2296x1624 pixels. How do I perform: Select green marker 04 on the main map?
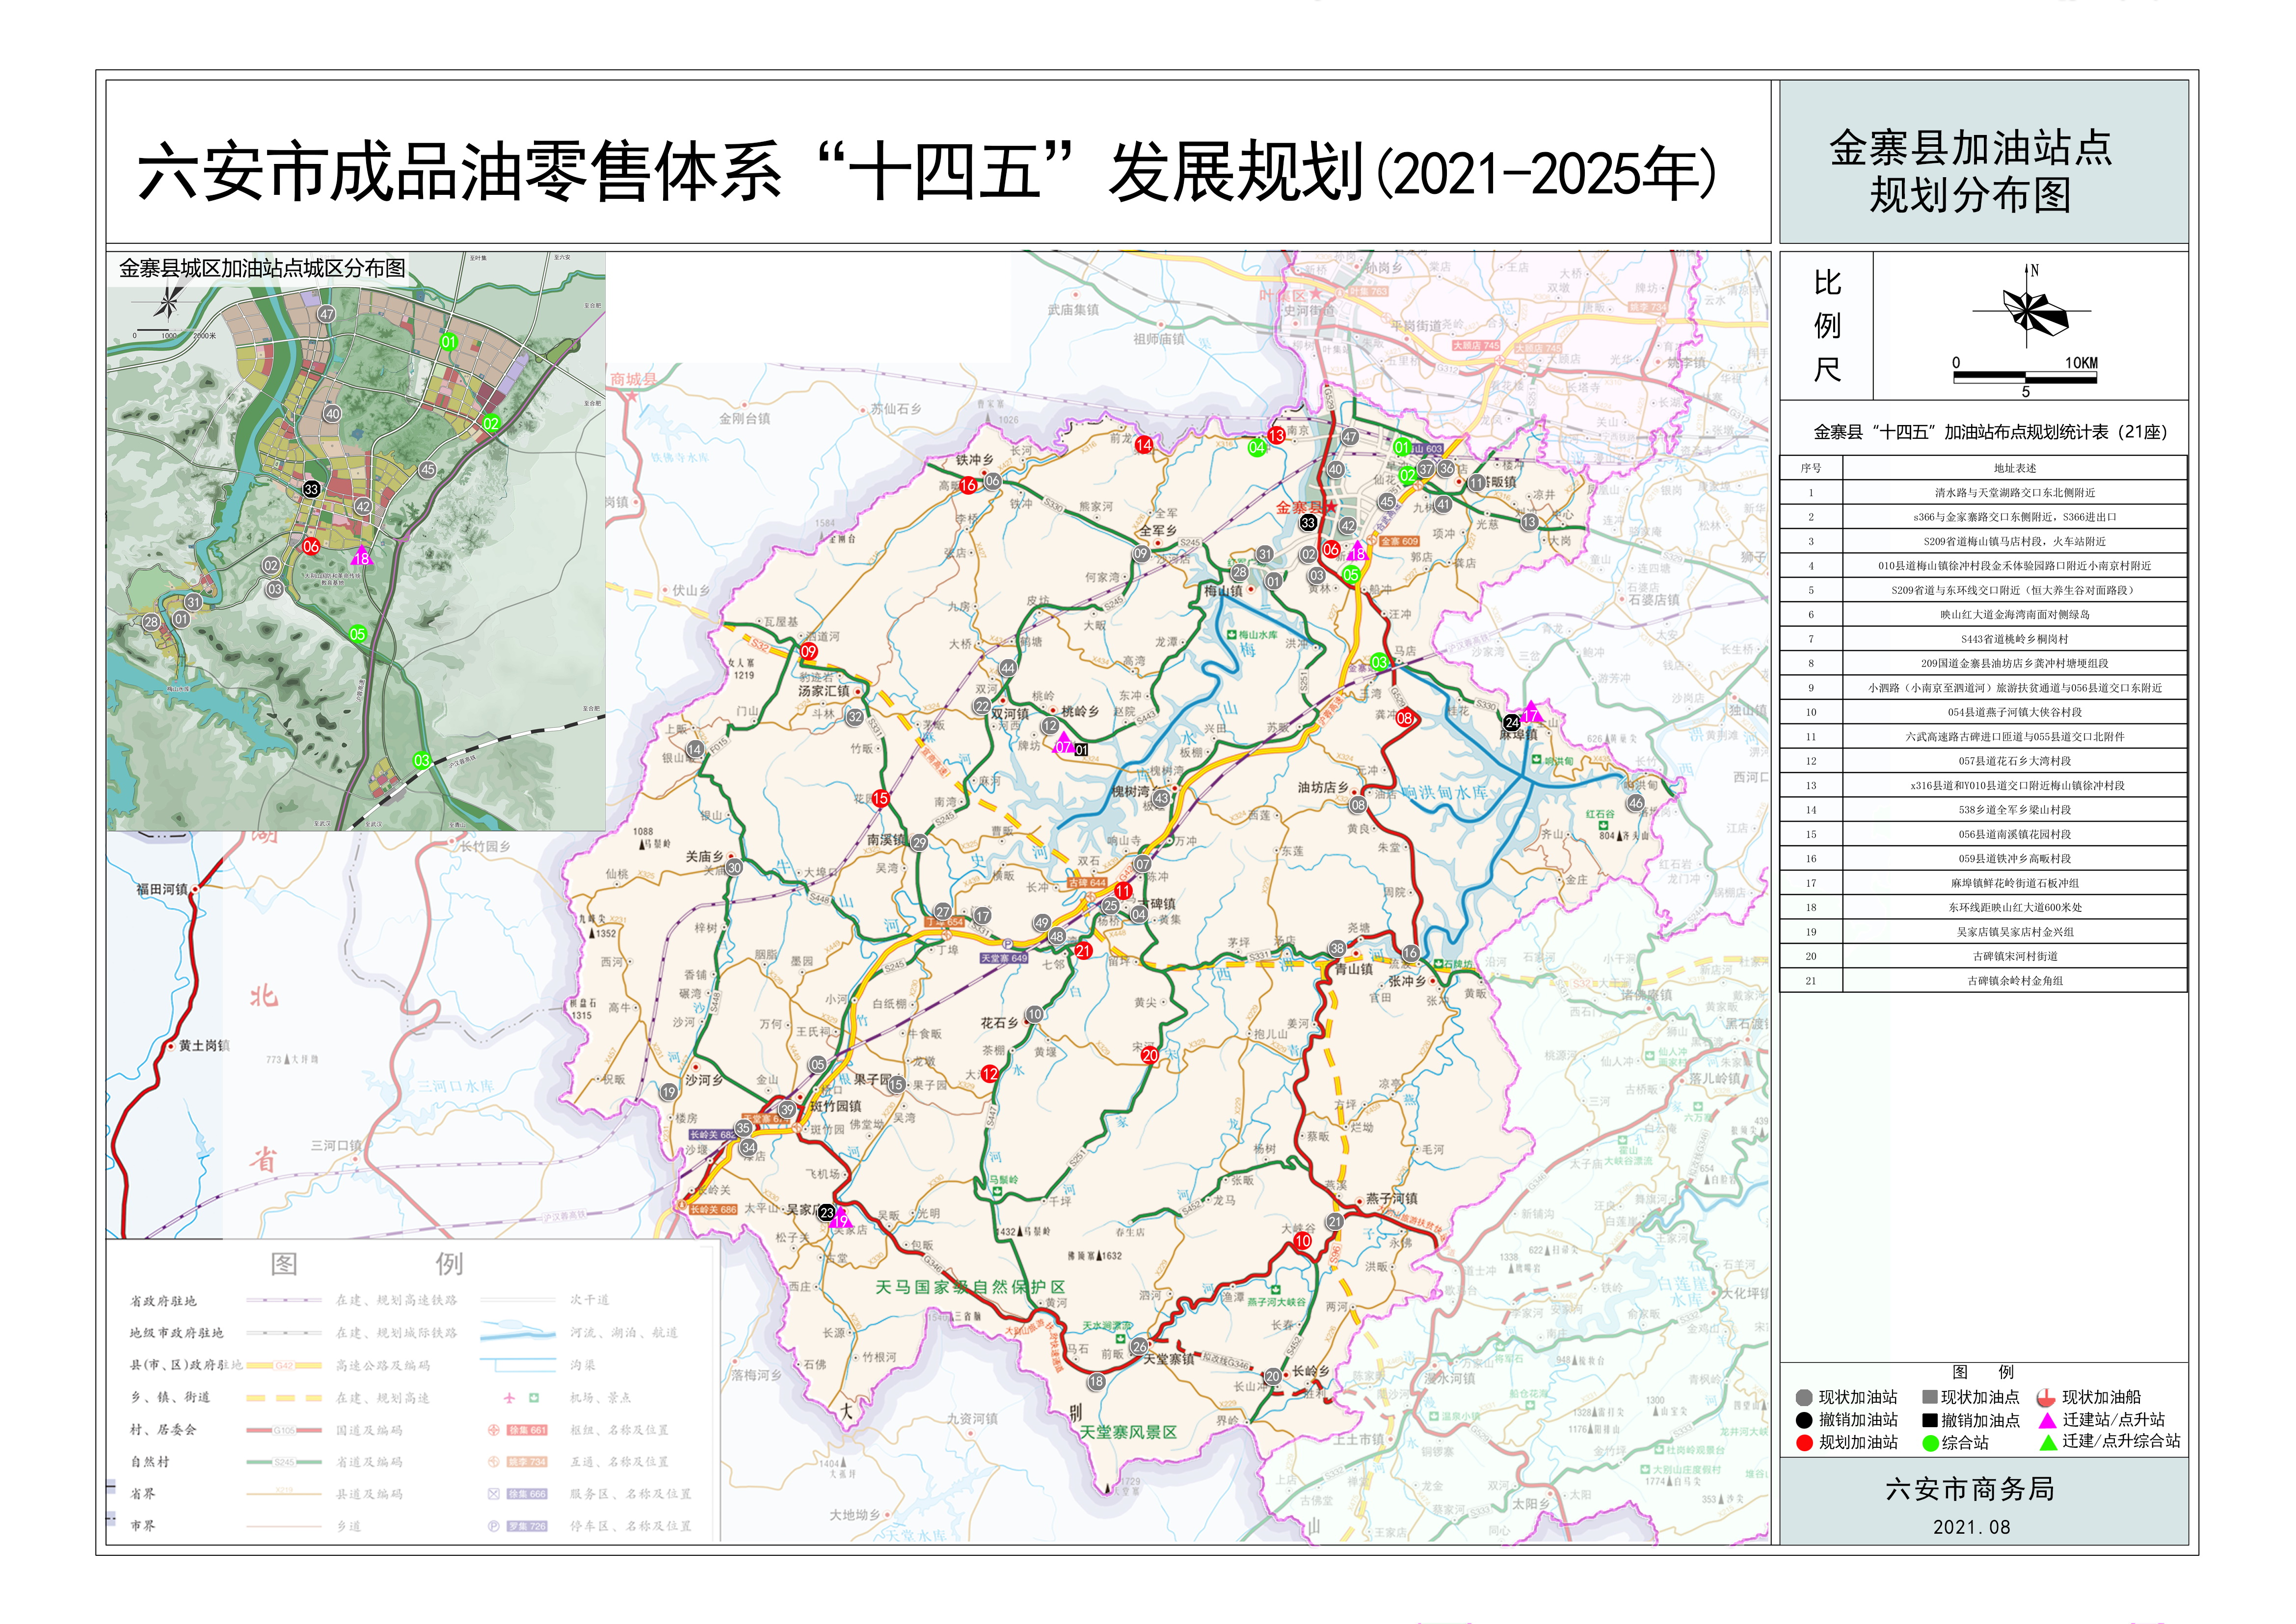[x=1257, y=447]
